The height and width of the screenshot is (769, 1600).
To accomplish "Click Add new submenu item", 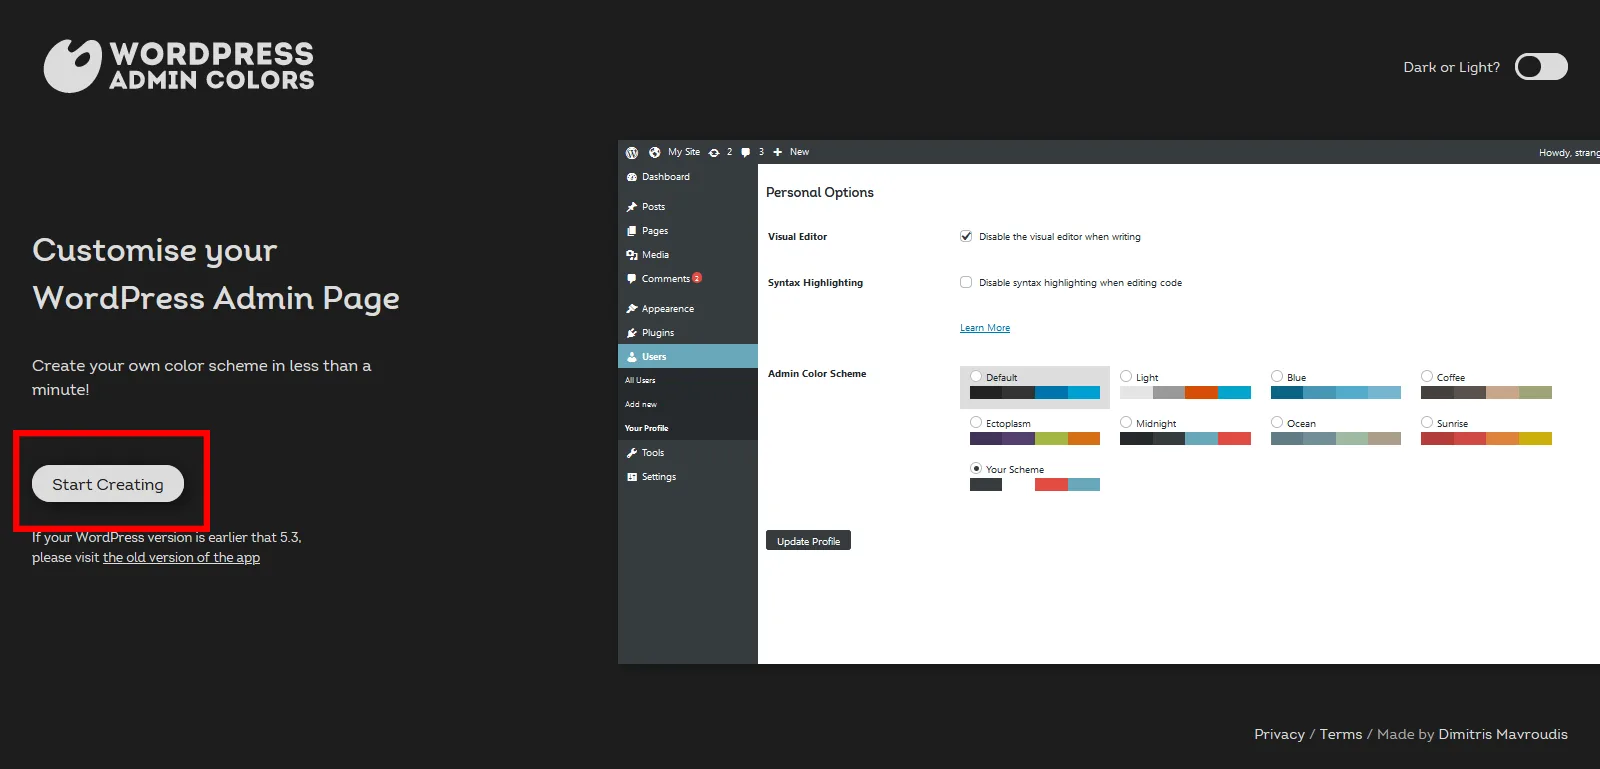I will point(641,404).
